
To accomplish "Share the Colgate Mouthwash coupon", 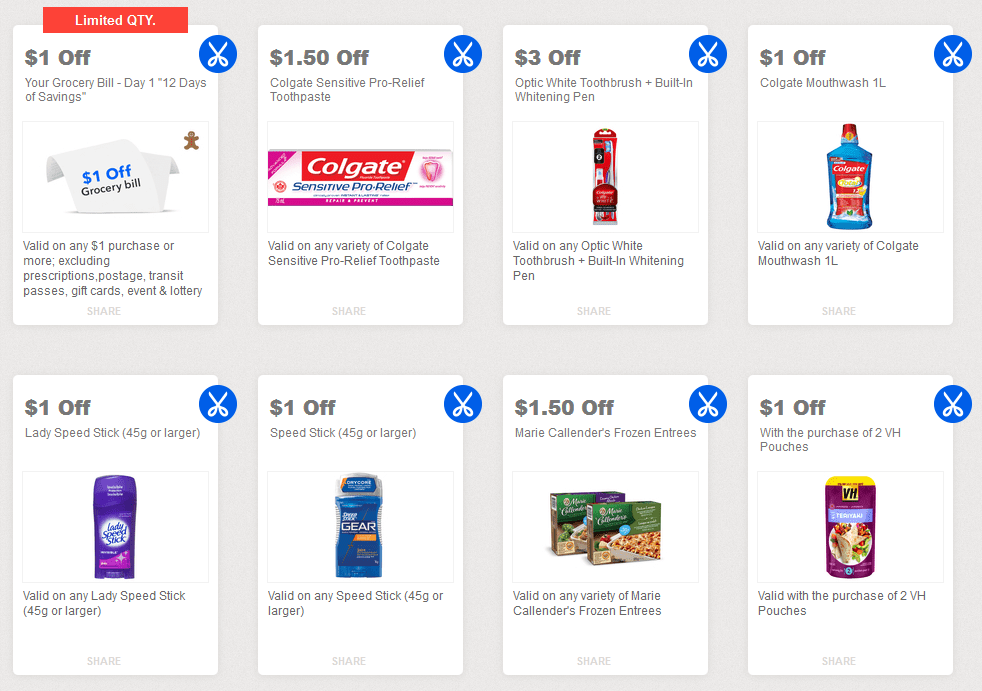I will [x=839, y=311].
